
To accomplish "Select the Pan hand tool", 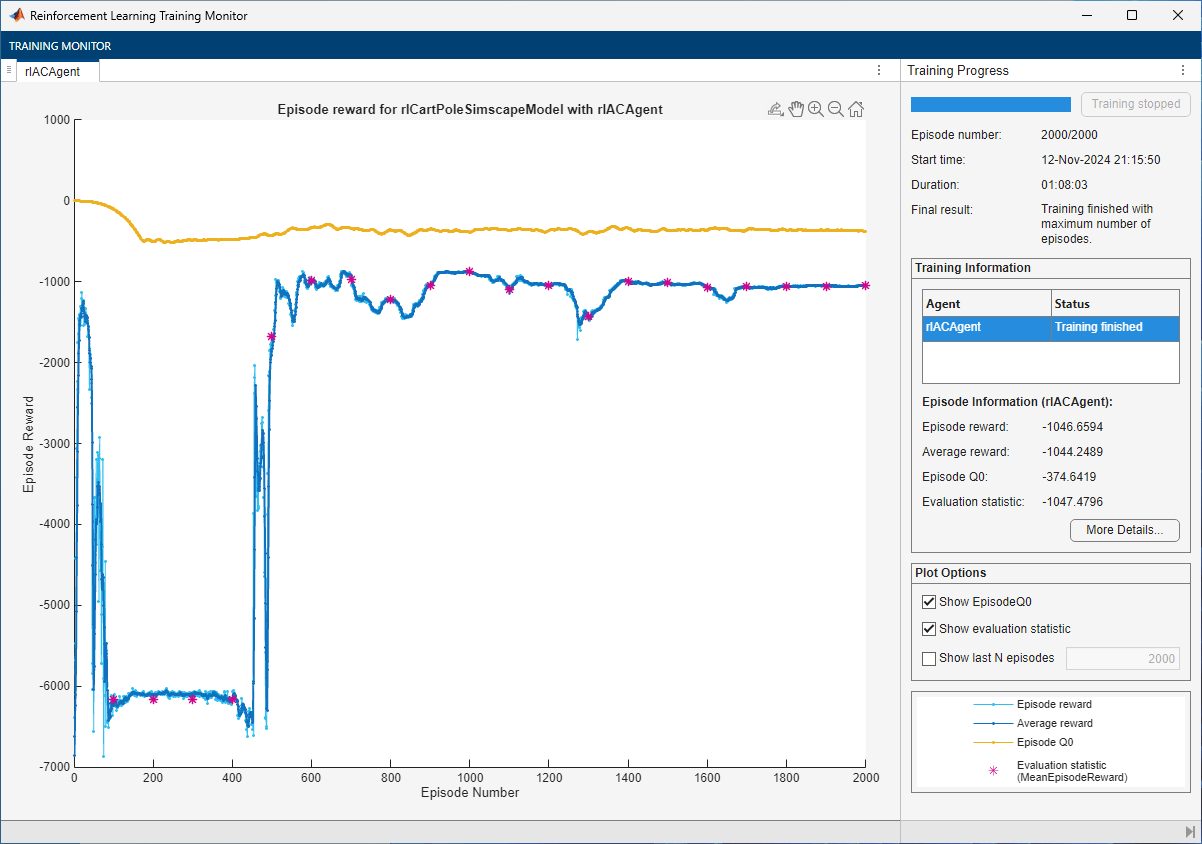I will (x=796, y=110).
